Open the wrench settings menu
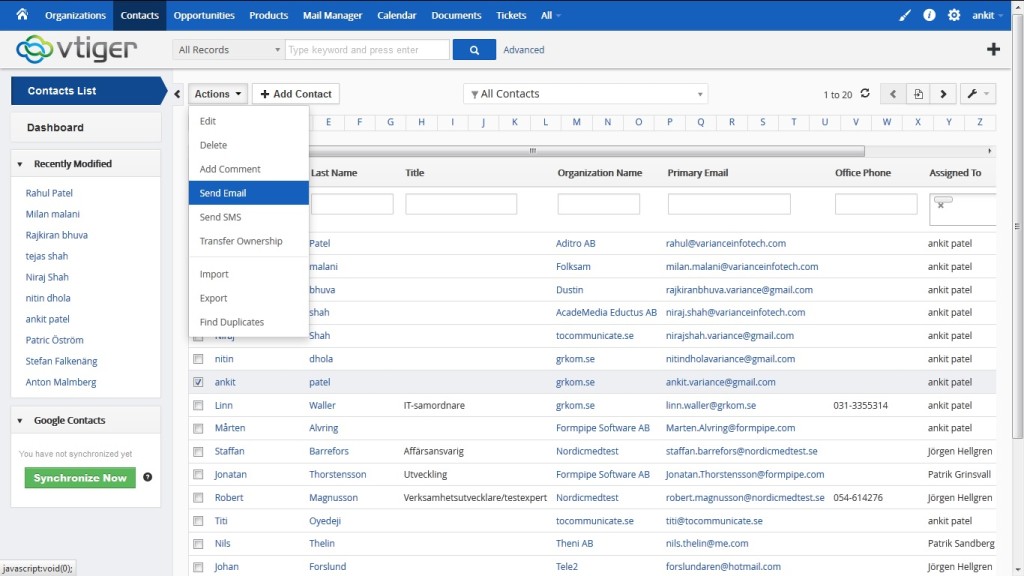The width and height of the screenshot is (1024, 576). point(978,94)
